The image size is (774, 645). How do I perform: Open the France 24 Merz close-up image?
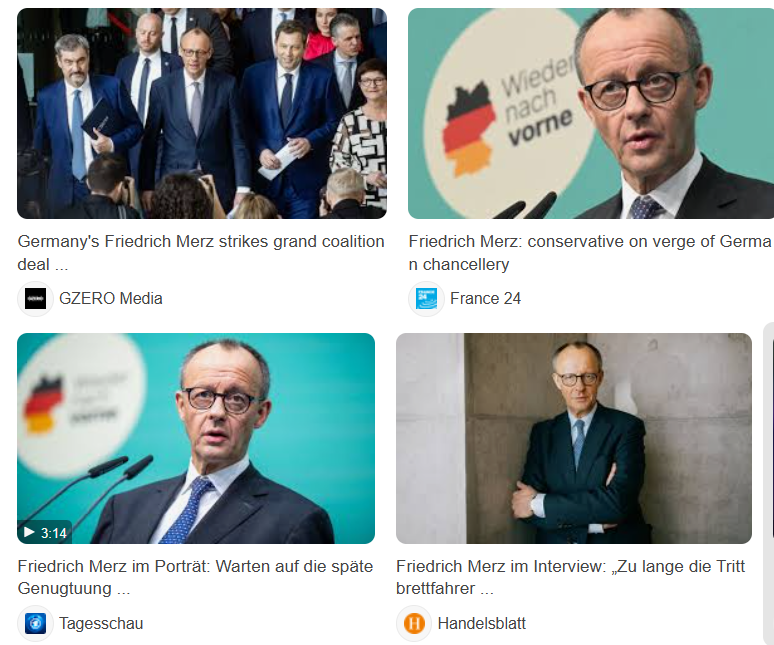[591, 113]
